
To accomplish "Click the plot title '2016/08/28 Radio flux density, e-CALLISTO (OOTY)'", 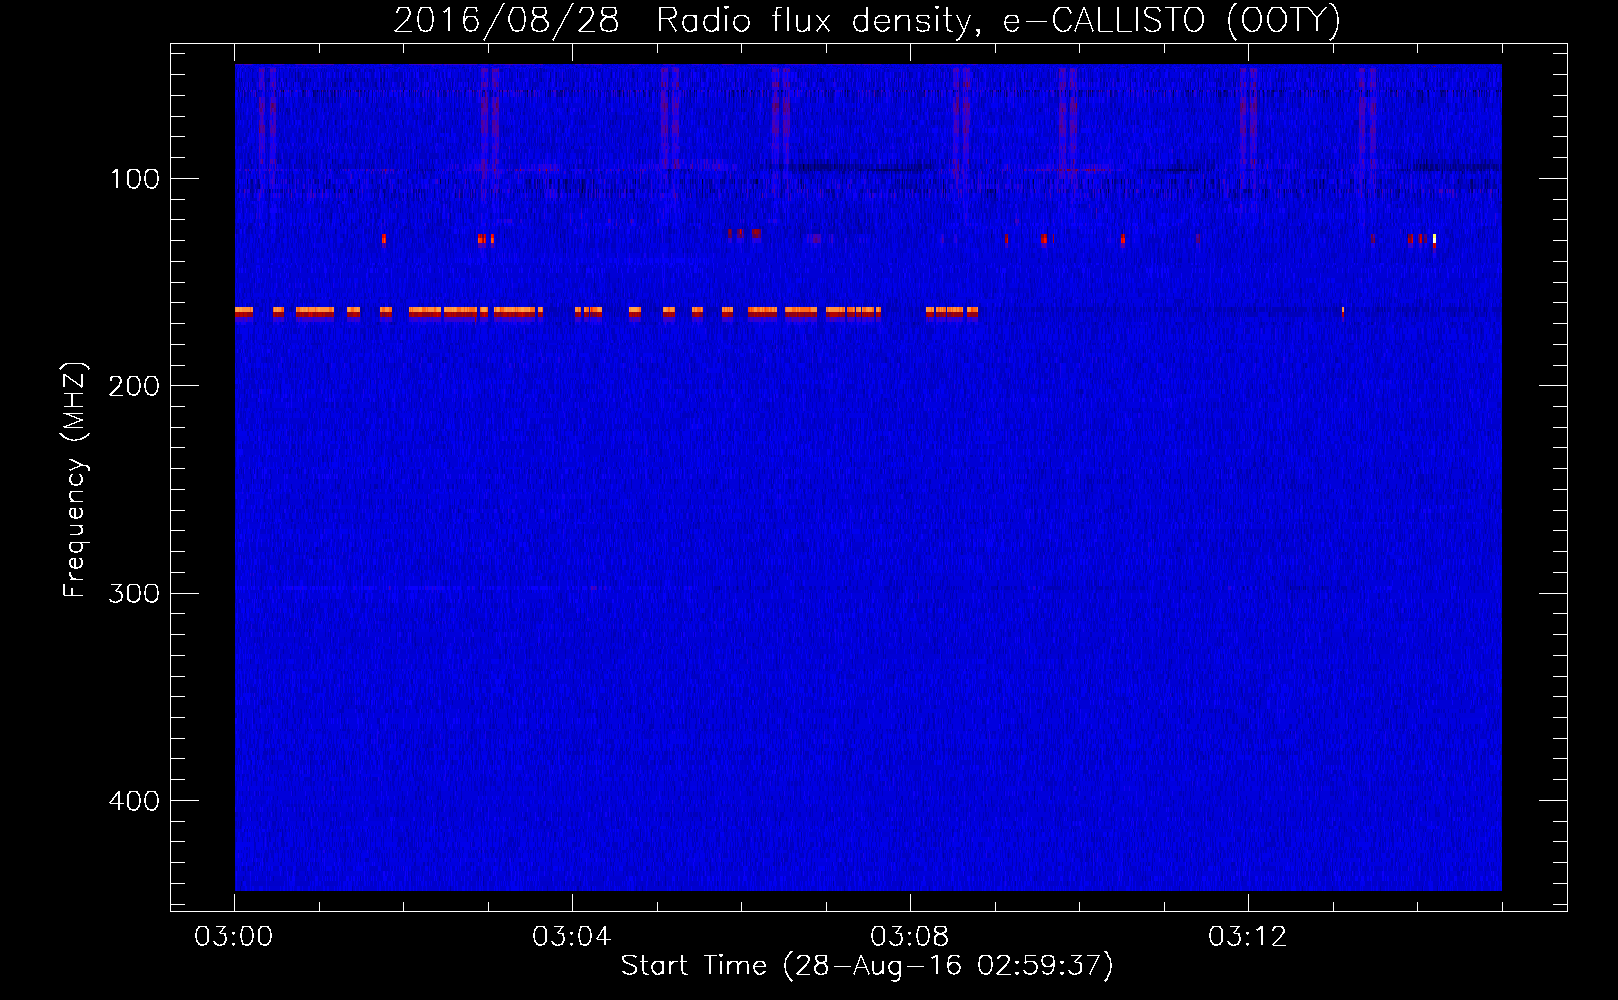I will pyautogui.click(x=866, y=20).
